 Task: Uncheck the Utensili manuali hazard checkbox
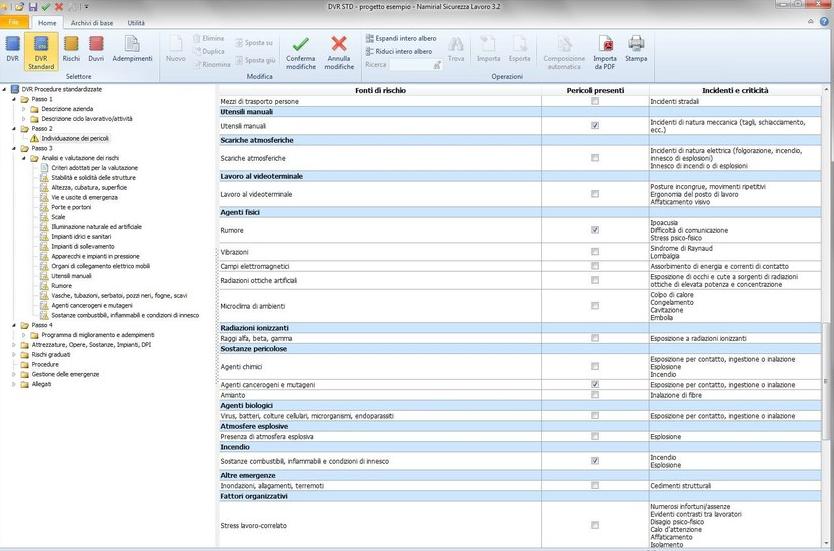[595, 126]
